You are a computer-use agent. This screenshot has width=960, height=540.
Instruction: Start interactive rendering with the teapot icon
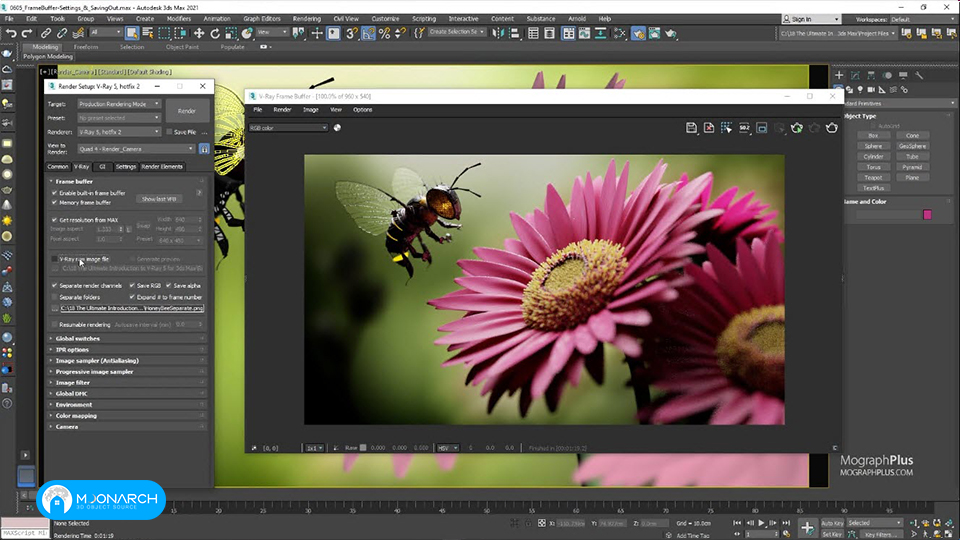pos(797,128)
